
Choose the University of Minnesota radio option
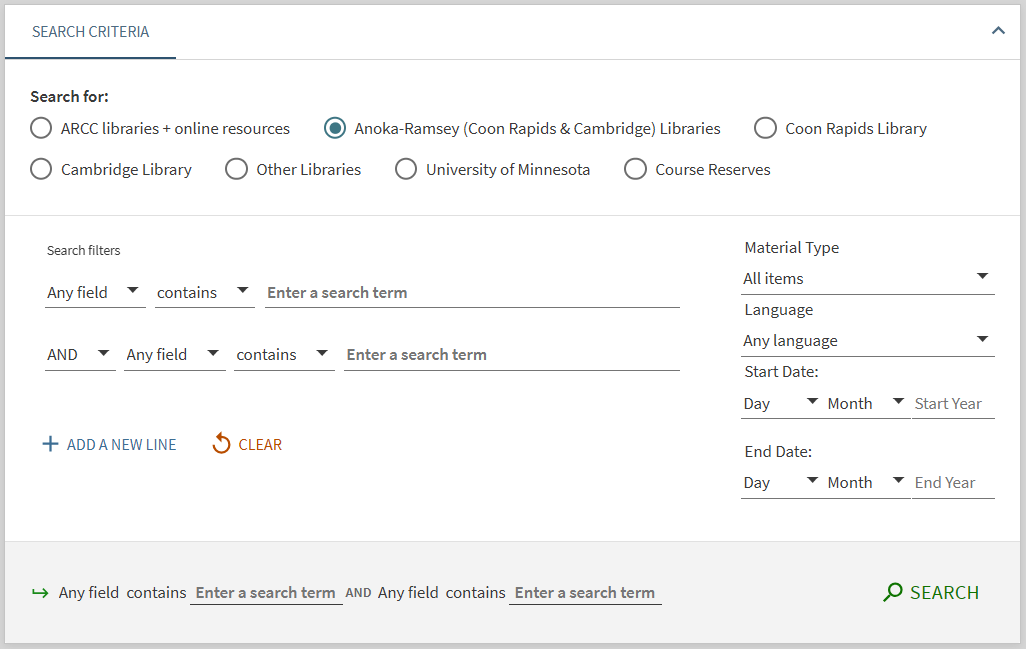click(x=406, y=169)
